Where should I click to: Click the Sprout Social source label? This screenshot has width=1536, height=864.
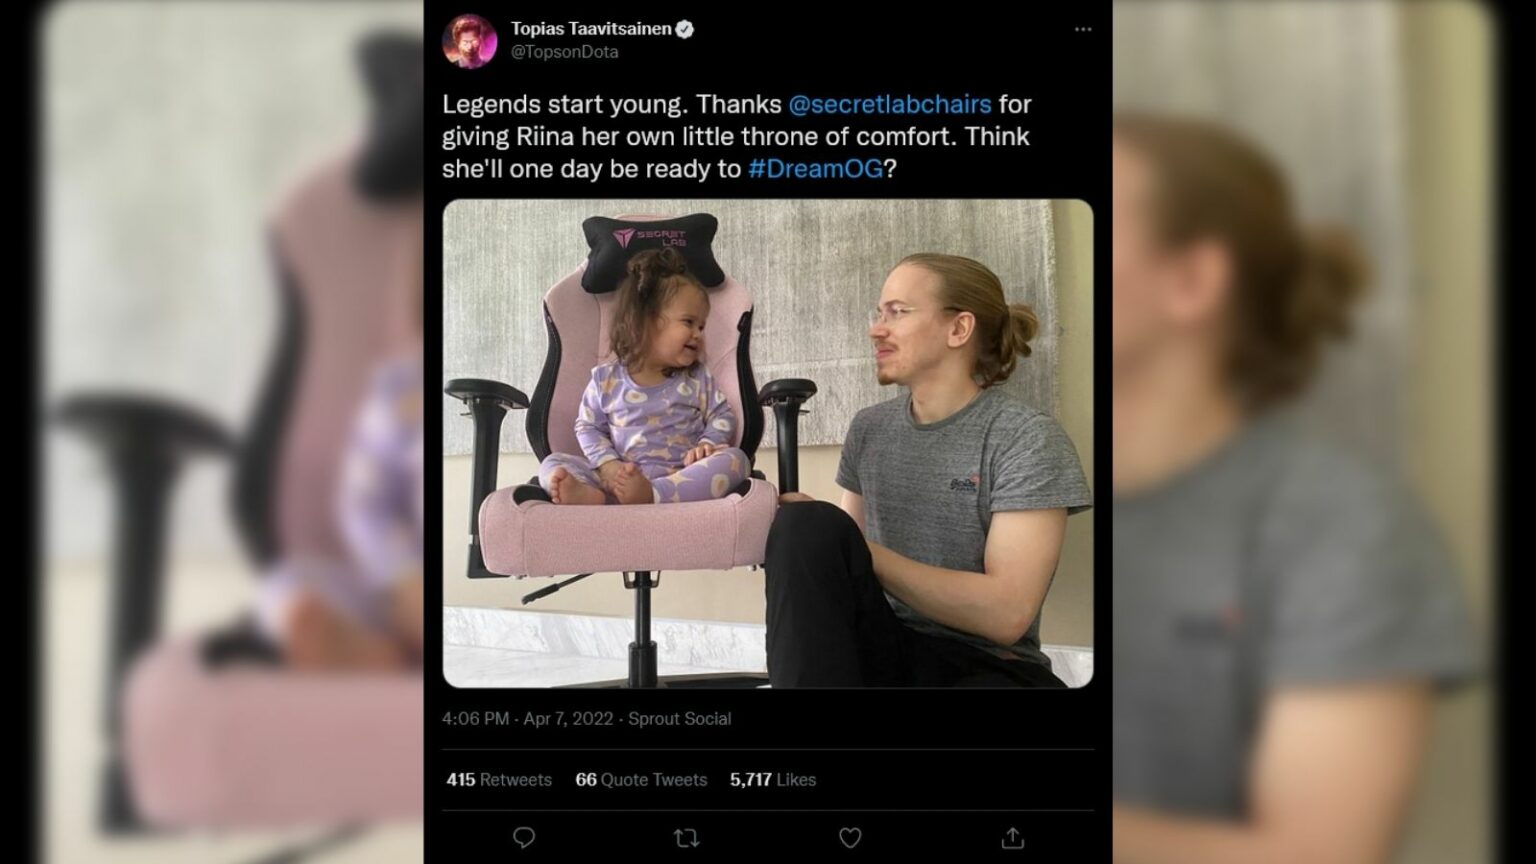(x=679, y=719)
